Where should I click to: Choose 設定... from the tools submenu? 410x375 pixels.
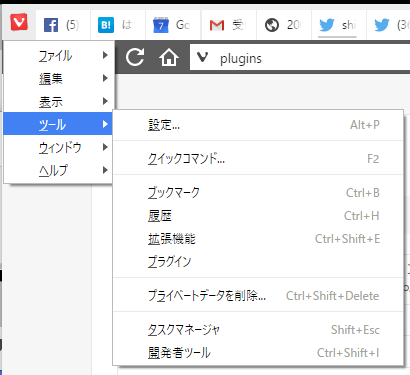pos(258,125)
